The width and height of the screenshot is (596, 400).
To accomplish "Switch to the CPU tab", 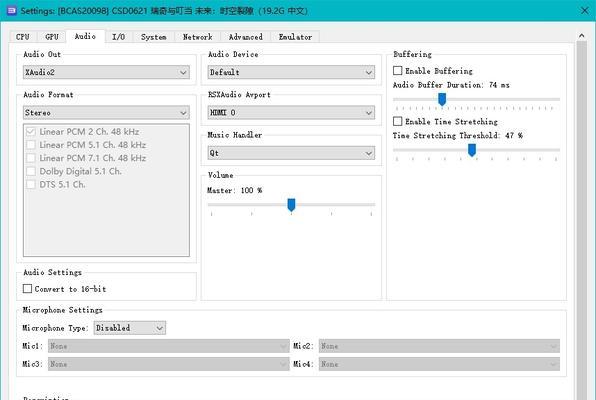I will pos(22,37).
